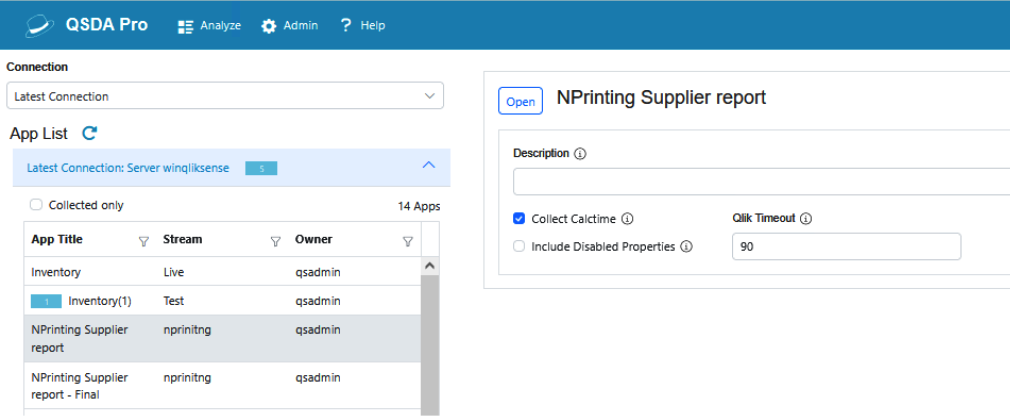Click the badge 1 beside Inventory(1)
The height and width of the screenshot is (418, 1010).
[46, 301]
